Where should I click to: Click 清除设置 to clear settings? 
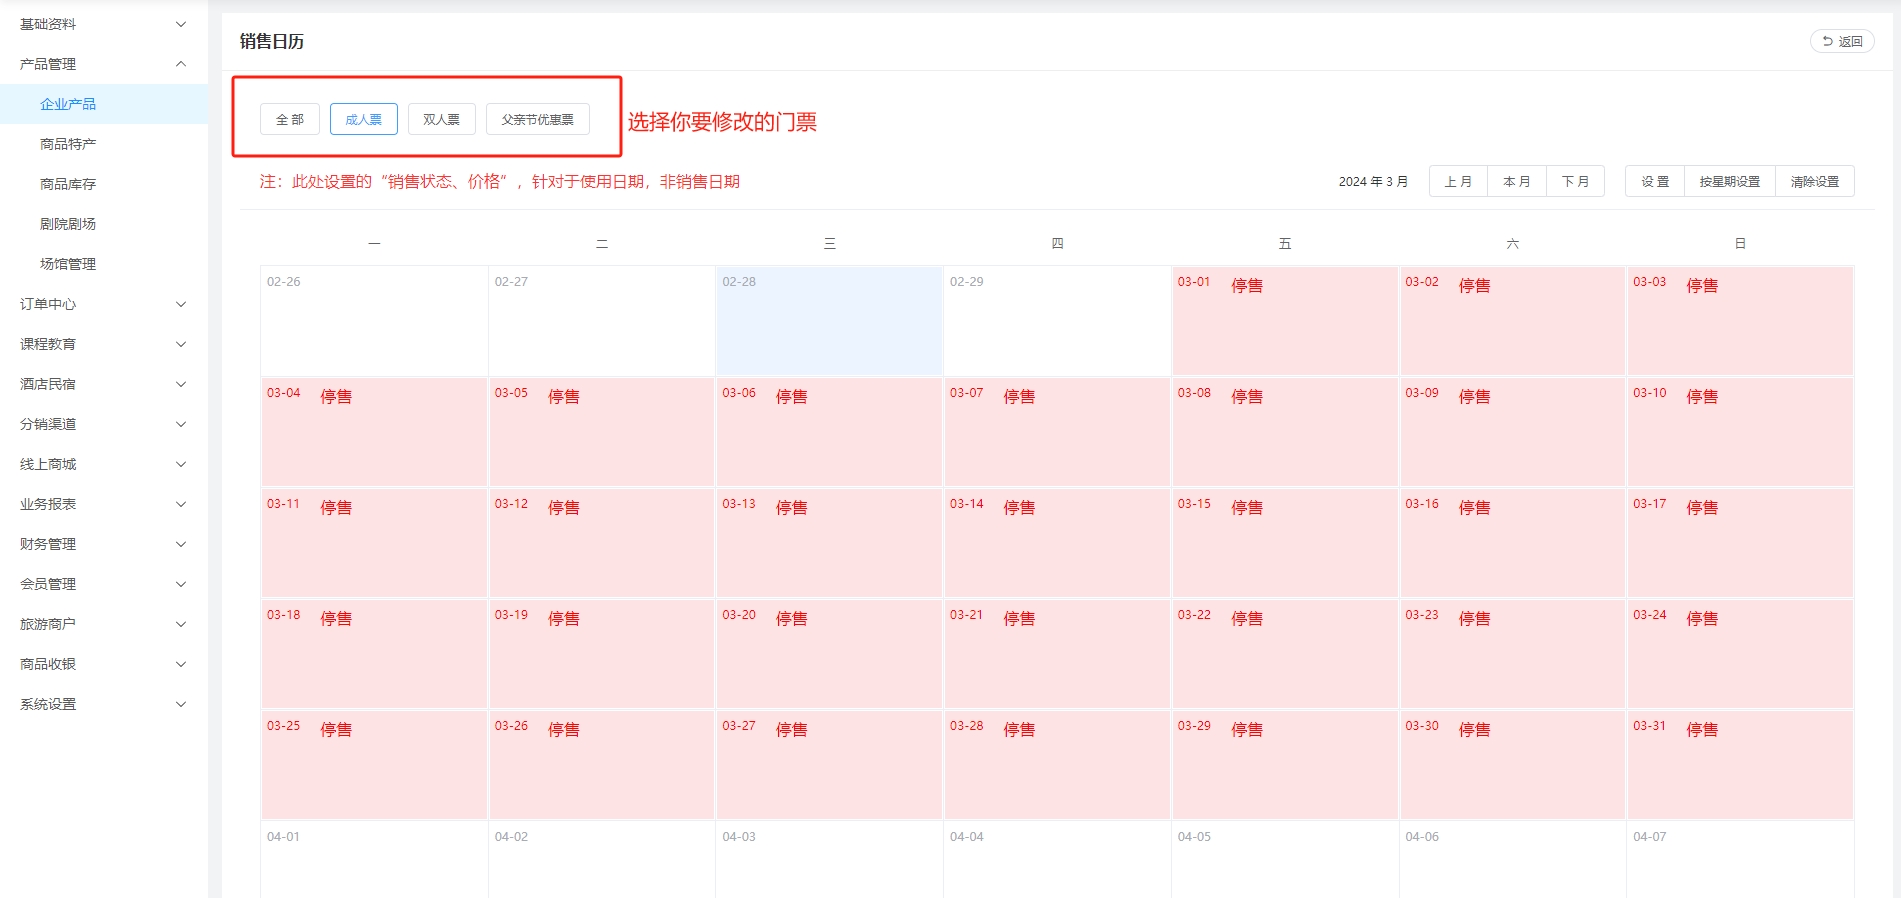(1814, 181)
